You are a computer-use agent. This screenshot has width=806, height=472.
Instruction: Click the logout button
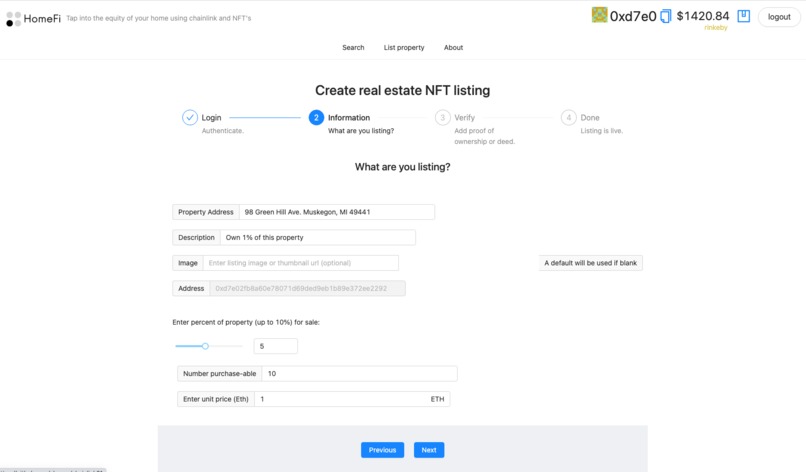click(x=779, y=17)
